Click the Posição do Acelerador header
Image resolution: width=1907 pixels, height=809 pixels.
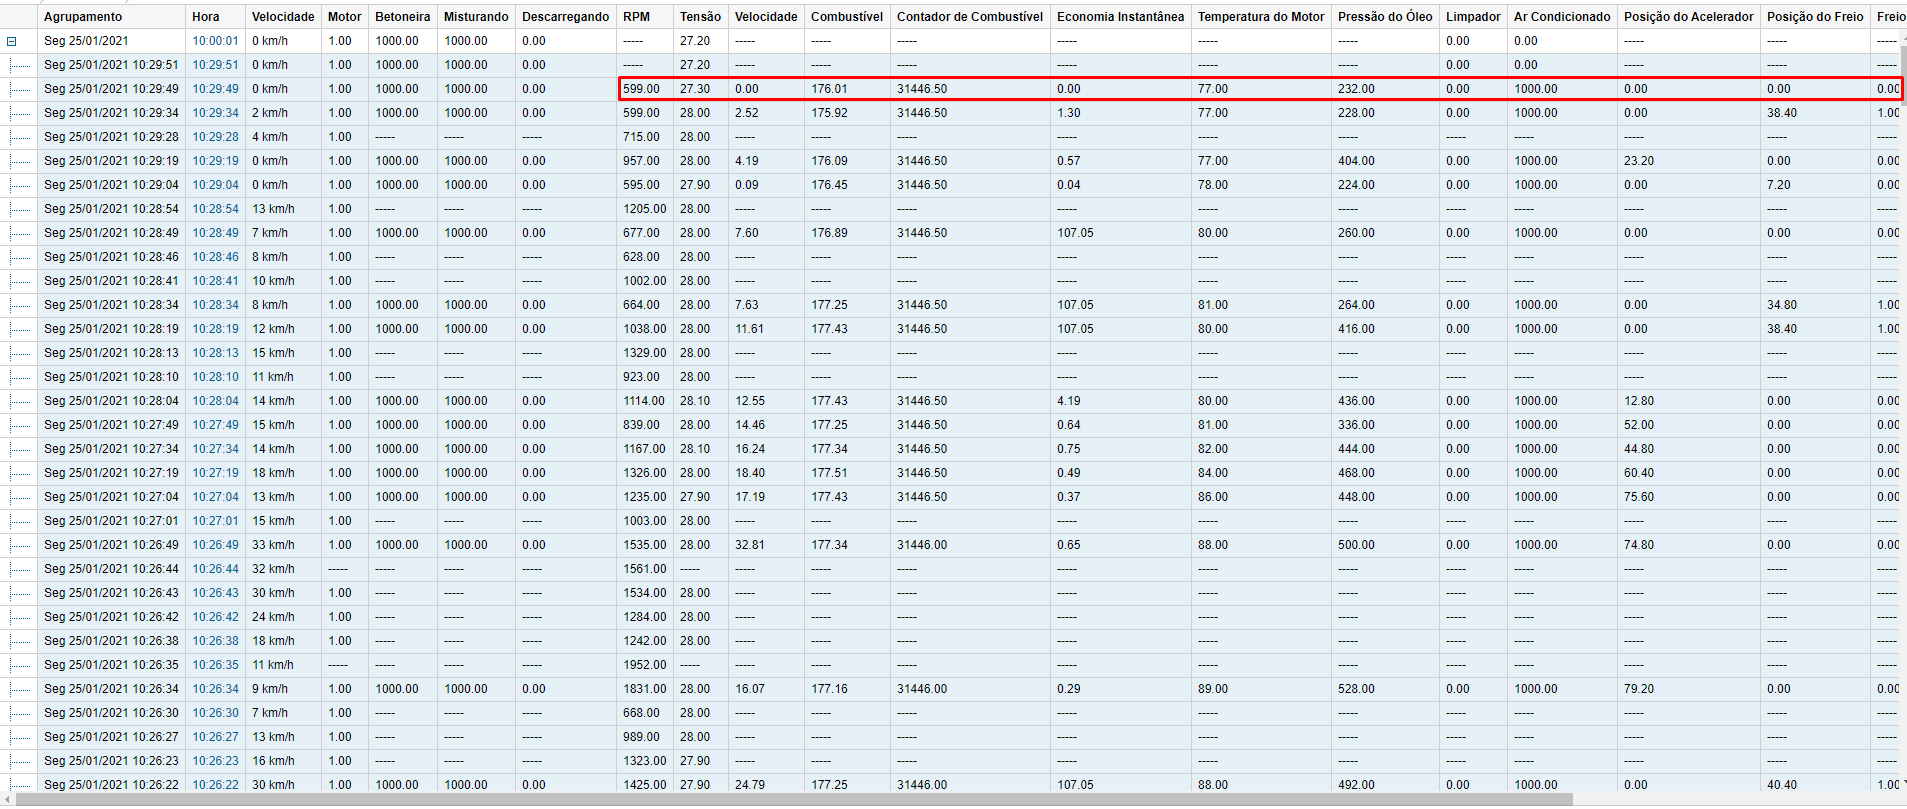1688,17
